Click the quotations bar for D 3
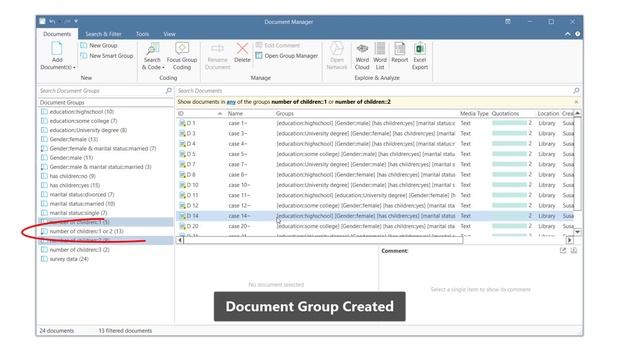640x360 pixels. pos(509,133)
